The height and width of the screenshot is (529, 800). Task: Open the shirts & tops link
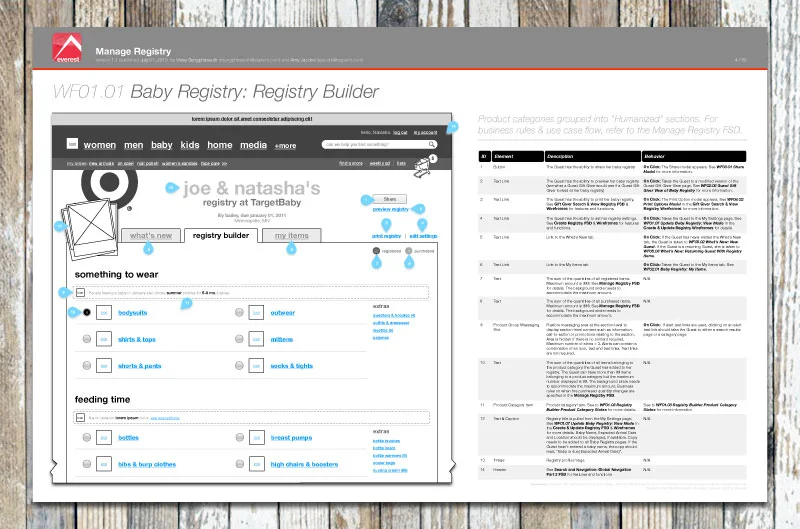point(137,339)
